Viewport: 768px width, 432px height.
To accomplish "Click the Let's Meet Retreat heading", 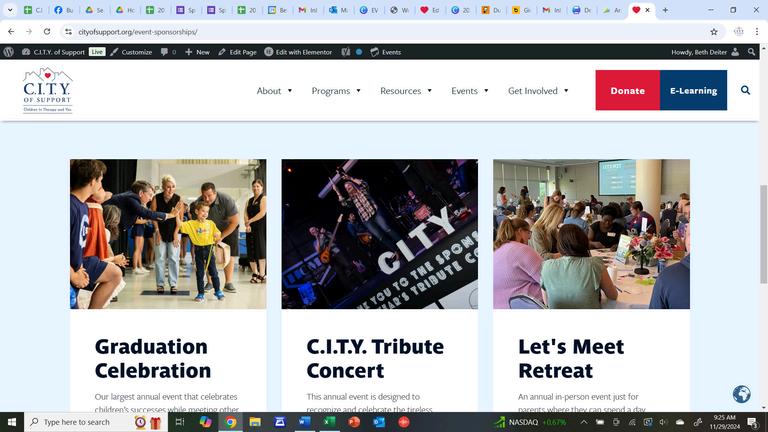I will click(571, 359).
